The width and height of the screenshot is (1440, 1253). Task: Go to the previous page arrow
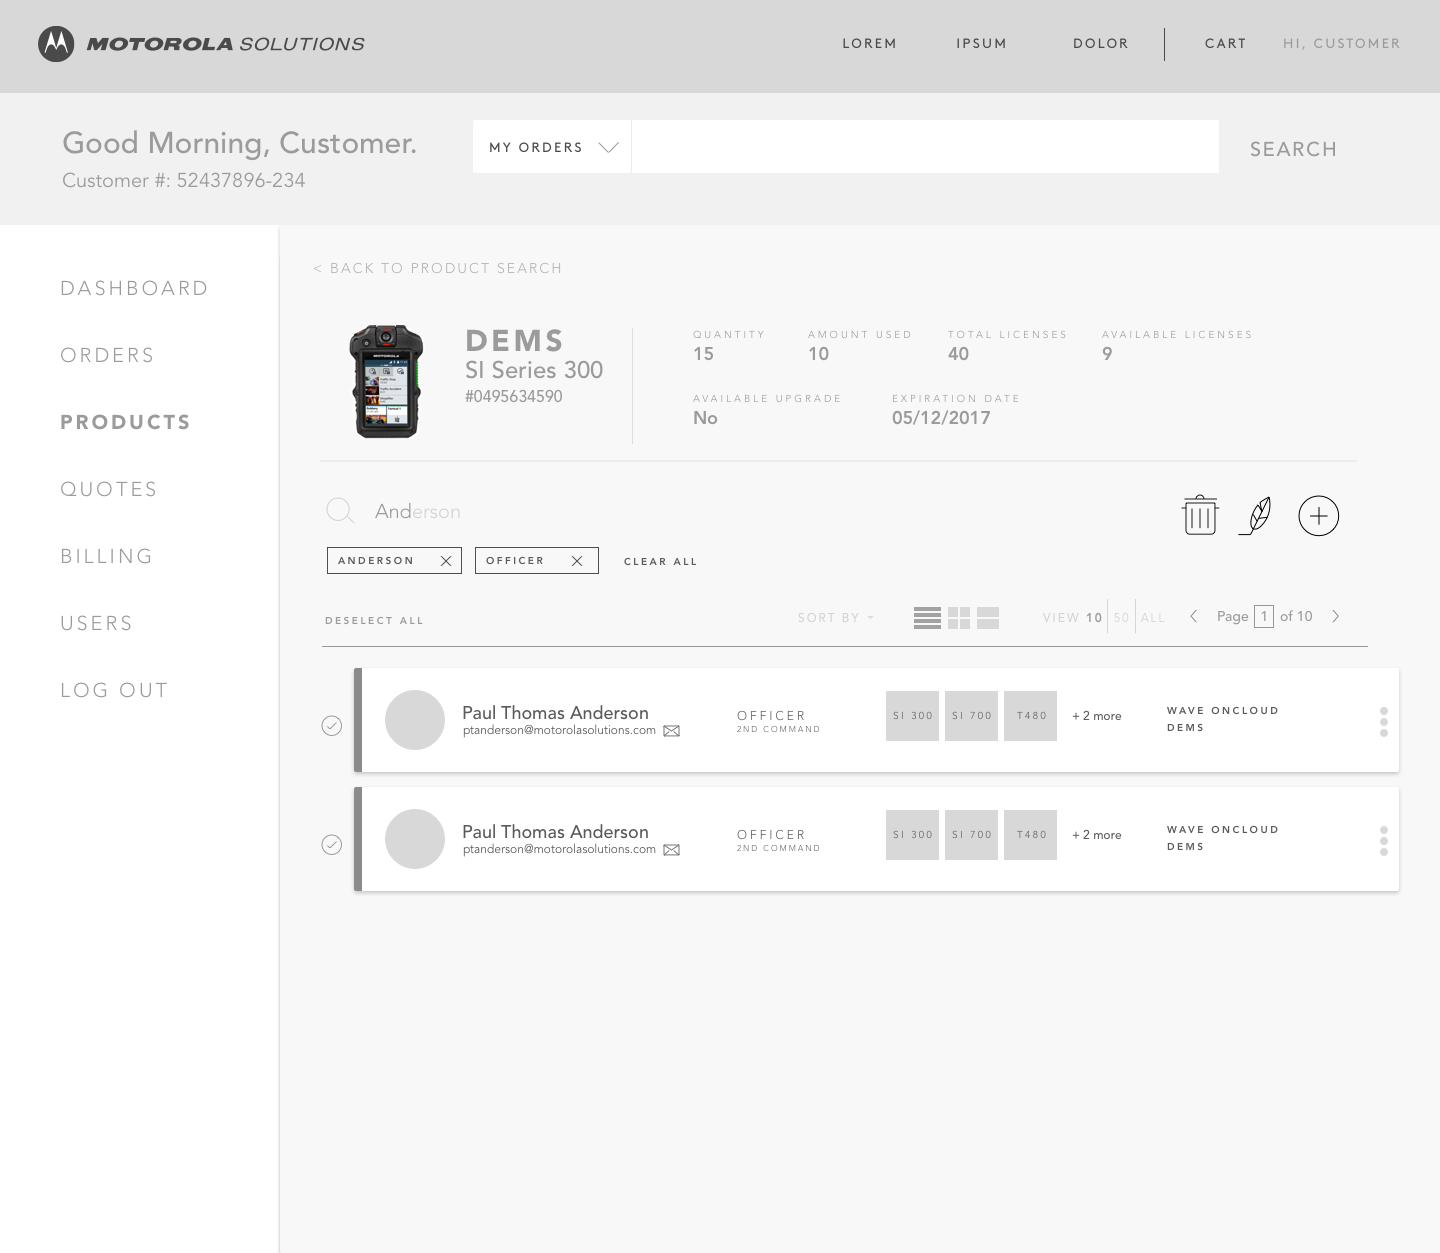(1193, 616)
